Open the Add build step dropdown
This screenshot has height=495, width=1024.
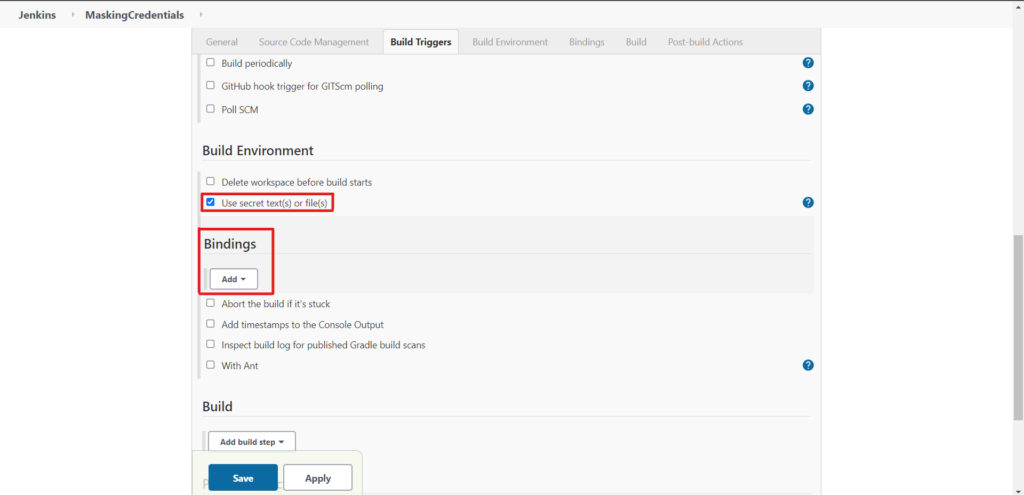(x=252, y=441)
